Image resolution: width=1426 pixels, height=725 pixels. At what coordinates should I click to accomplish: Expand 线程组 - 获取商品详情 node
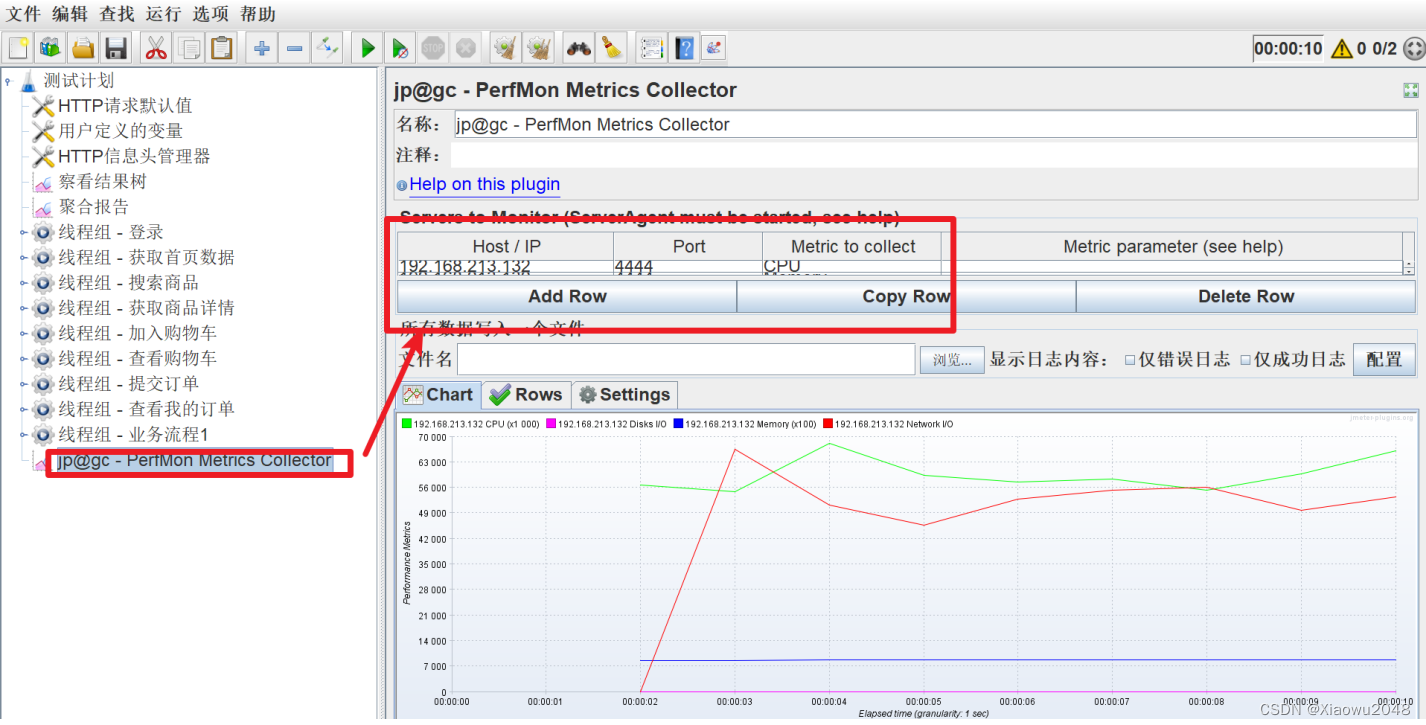(x=24, y=308)
